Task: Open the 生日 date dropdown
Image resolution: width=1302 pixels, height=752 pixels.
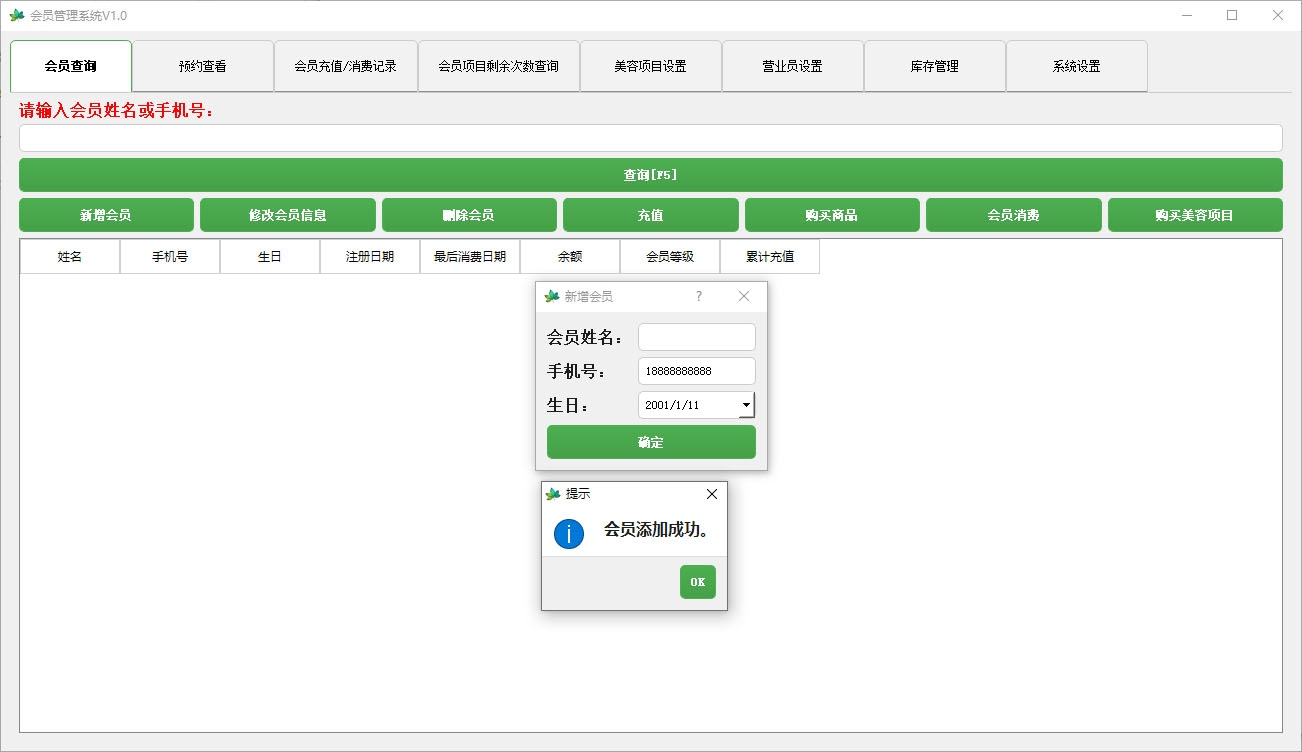Action: tap(746, 405)
